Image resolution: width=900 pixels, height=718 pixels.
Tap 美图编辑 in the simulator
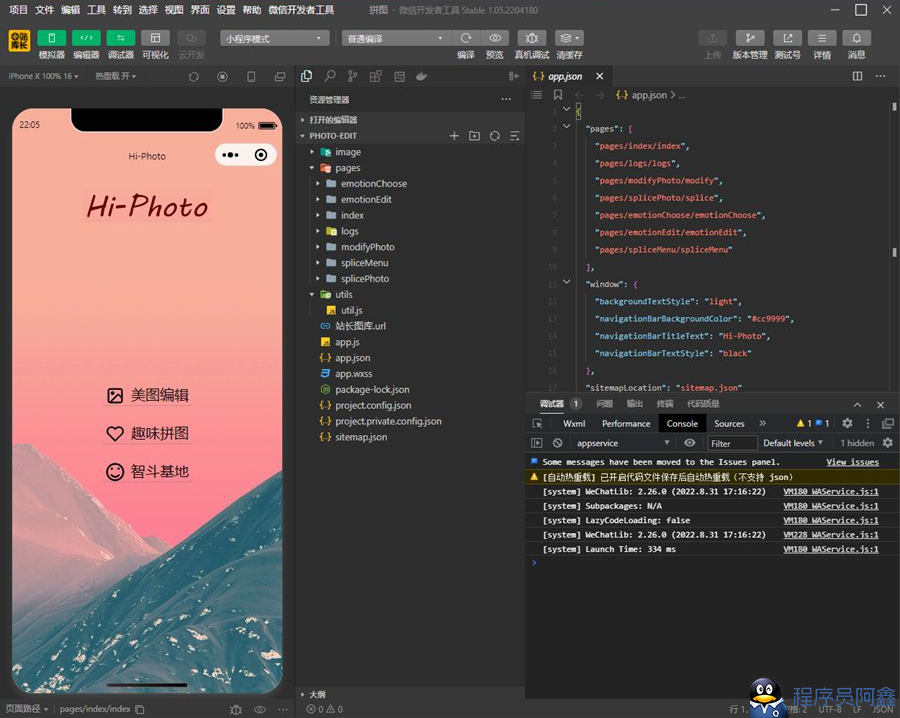tap(148, 395)
